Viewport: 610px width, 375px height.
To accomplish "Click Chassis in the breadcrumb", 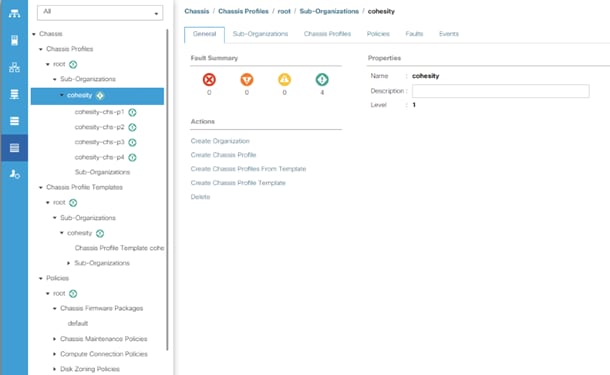I will click(x=196, y=11).
